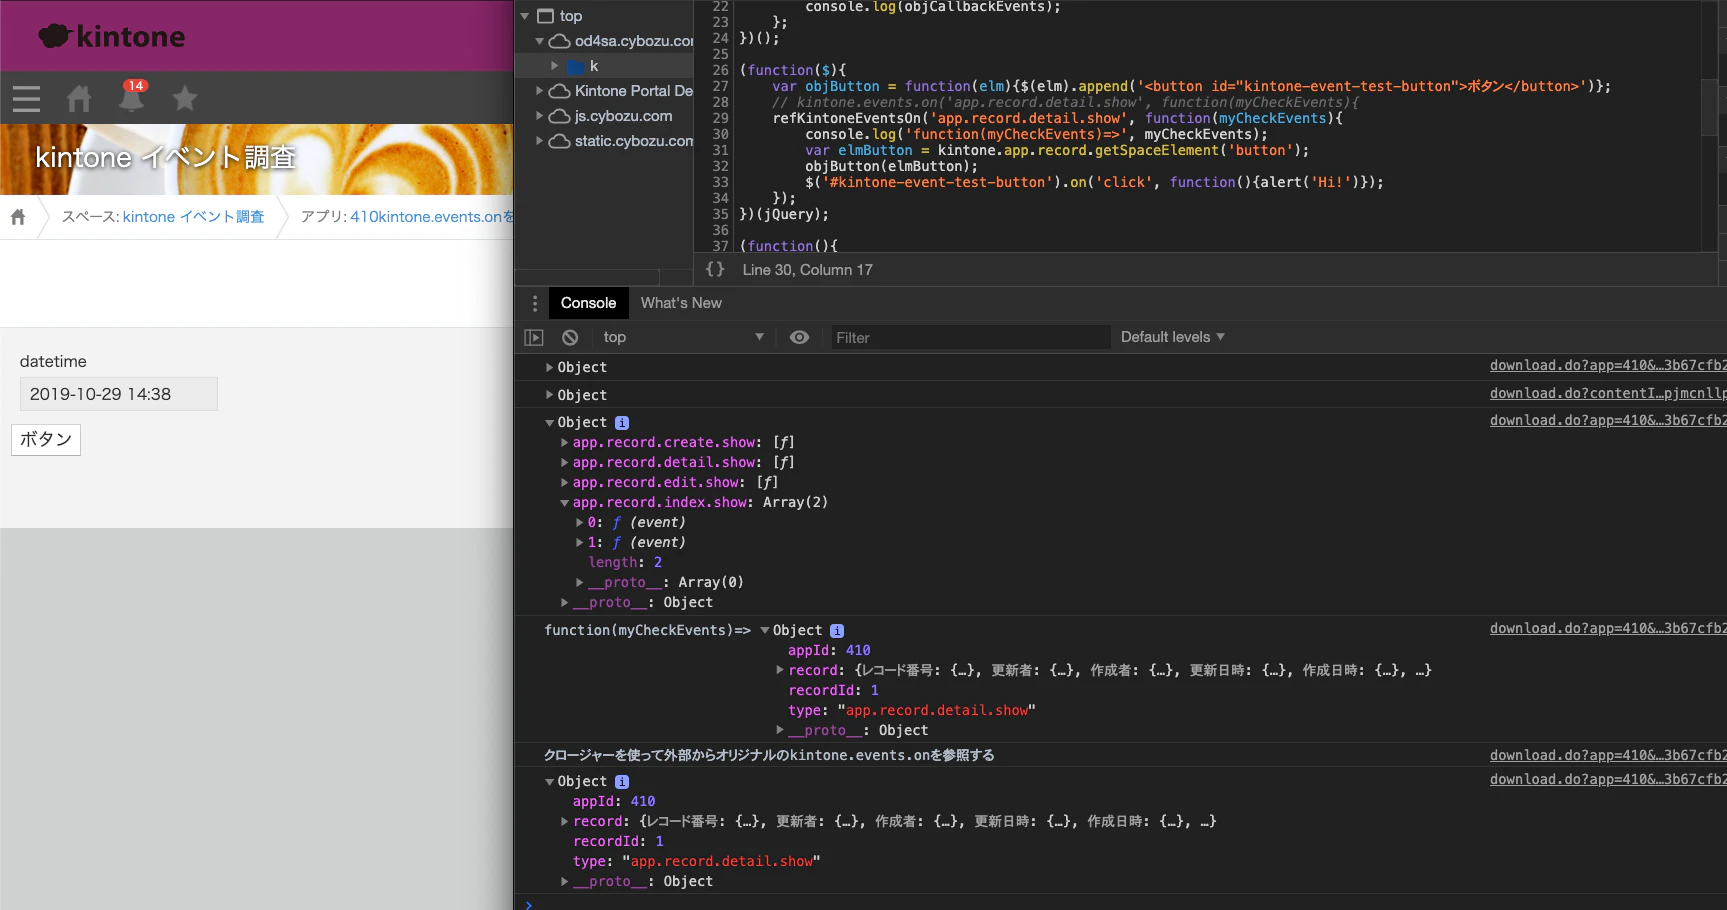This screenshot has height=910, width=1727.
Task: Expand app.record.create.show entry
Action: point(565,443)
